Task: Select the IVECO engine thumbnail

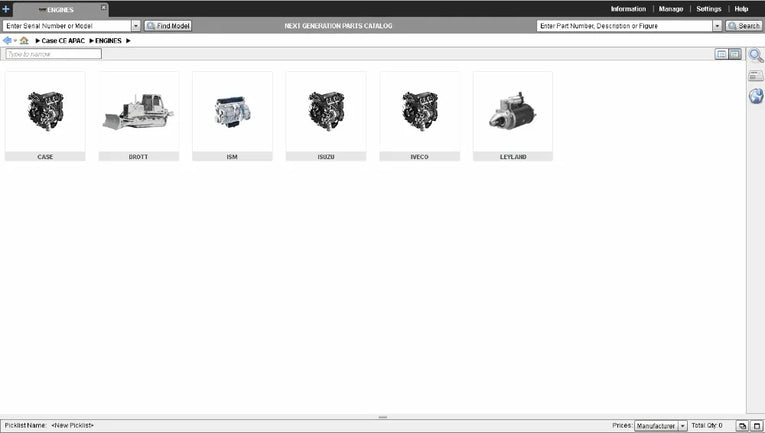Action: [419, 115]
